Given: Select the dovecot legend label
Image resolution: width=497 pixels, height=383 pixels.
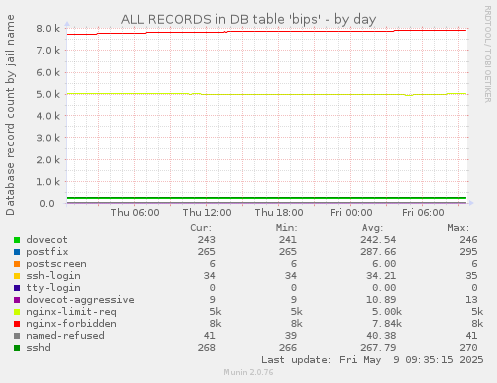Looking at the screenshot, I should pyautogui.click(x=47, y=240).
